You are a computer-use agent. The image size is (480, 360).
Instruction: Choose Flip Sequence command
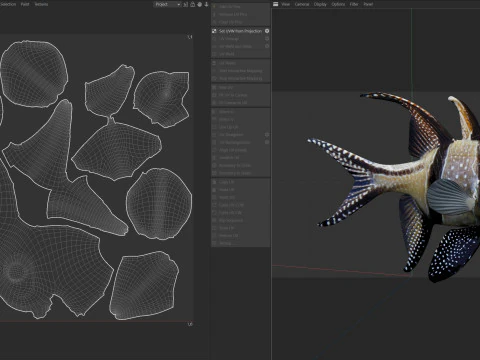(240, 220)
